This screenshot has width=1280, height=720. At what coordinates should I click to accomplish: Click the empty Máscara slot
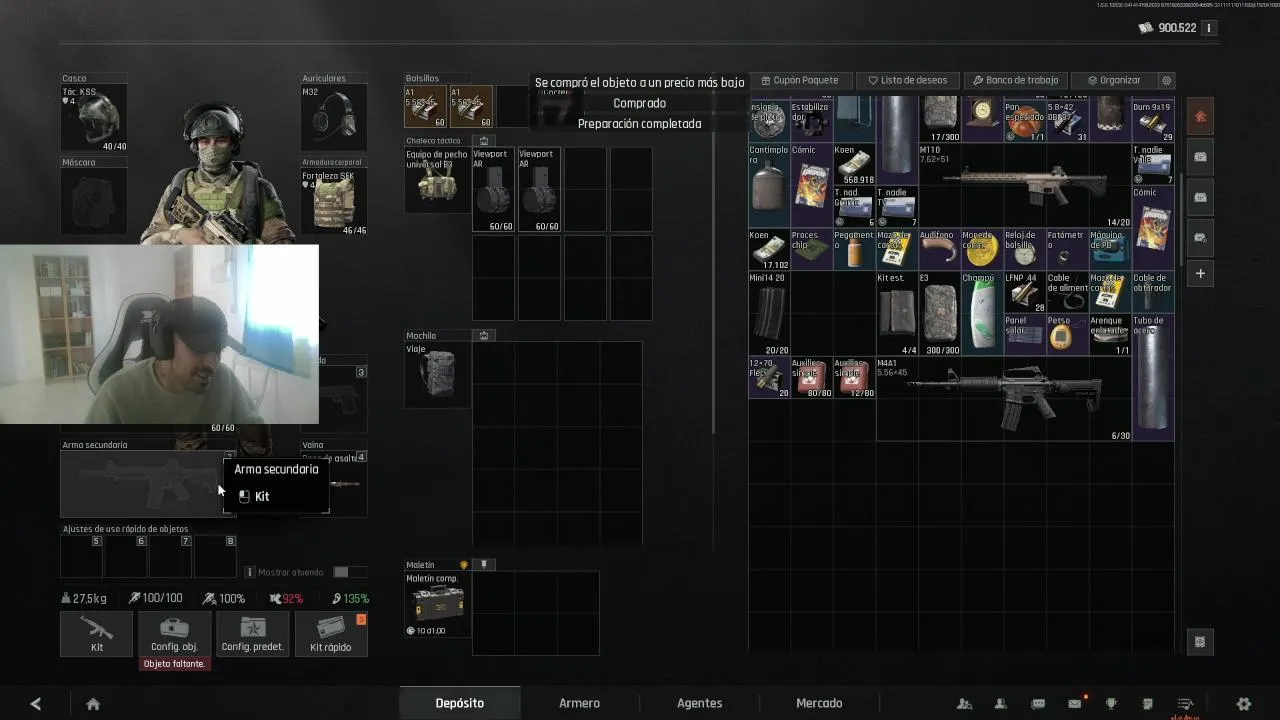pos(94,202)
